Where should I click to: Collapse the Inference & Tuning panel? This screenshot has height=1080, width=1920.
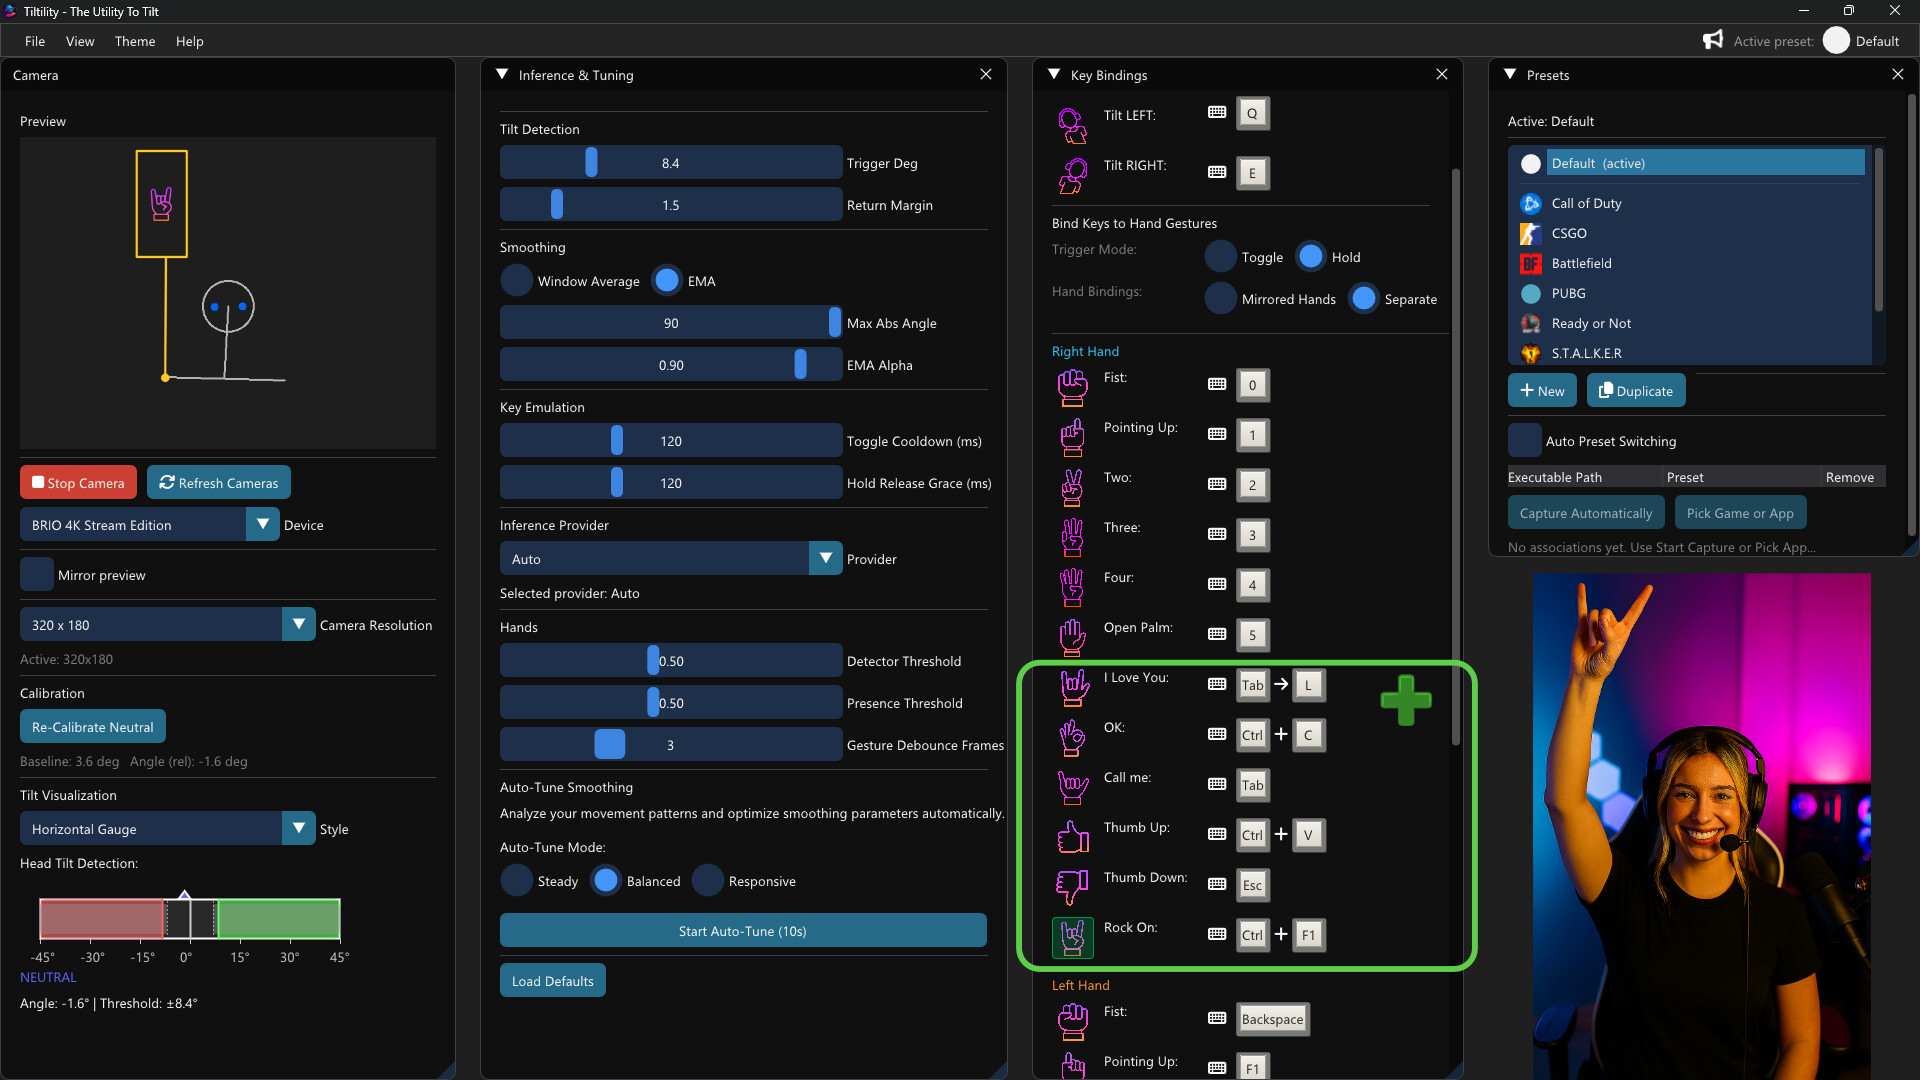tap(502, 74)
